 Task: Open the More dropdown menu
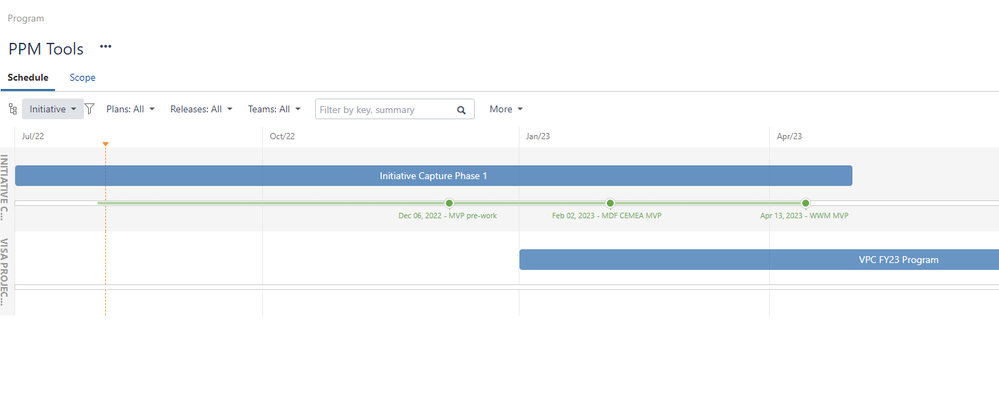506,109
